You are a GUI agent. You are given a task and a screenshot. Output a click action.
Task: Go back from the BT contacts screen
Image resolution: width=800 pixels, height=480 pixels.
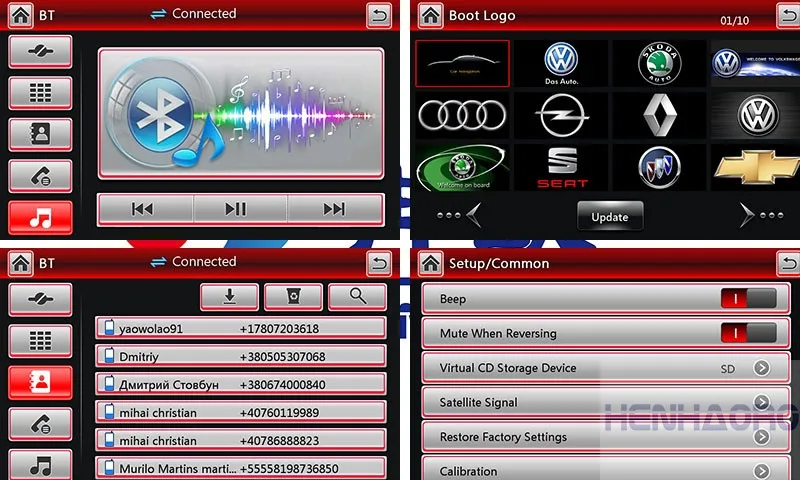[379, 264]
